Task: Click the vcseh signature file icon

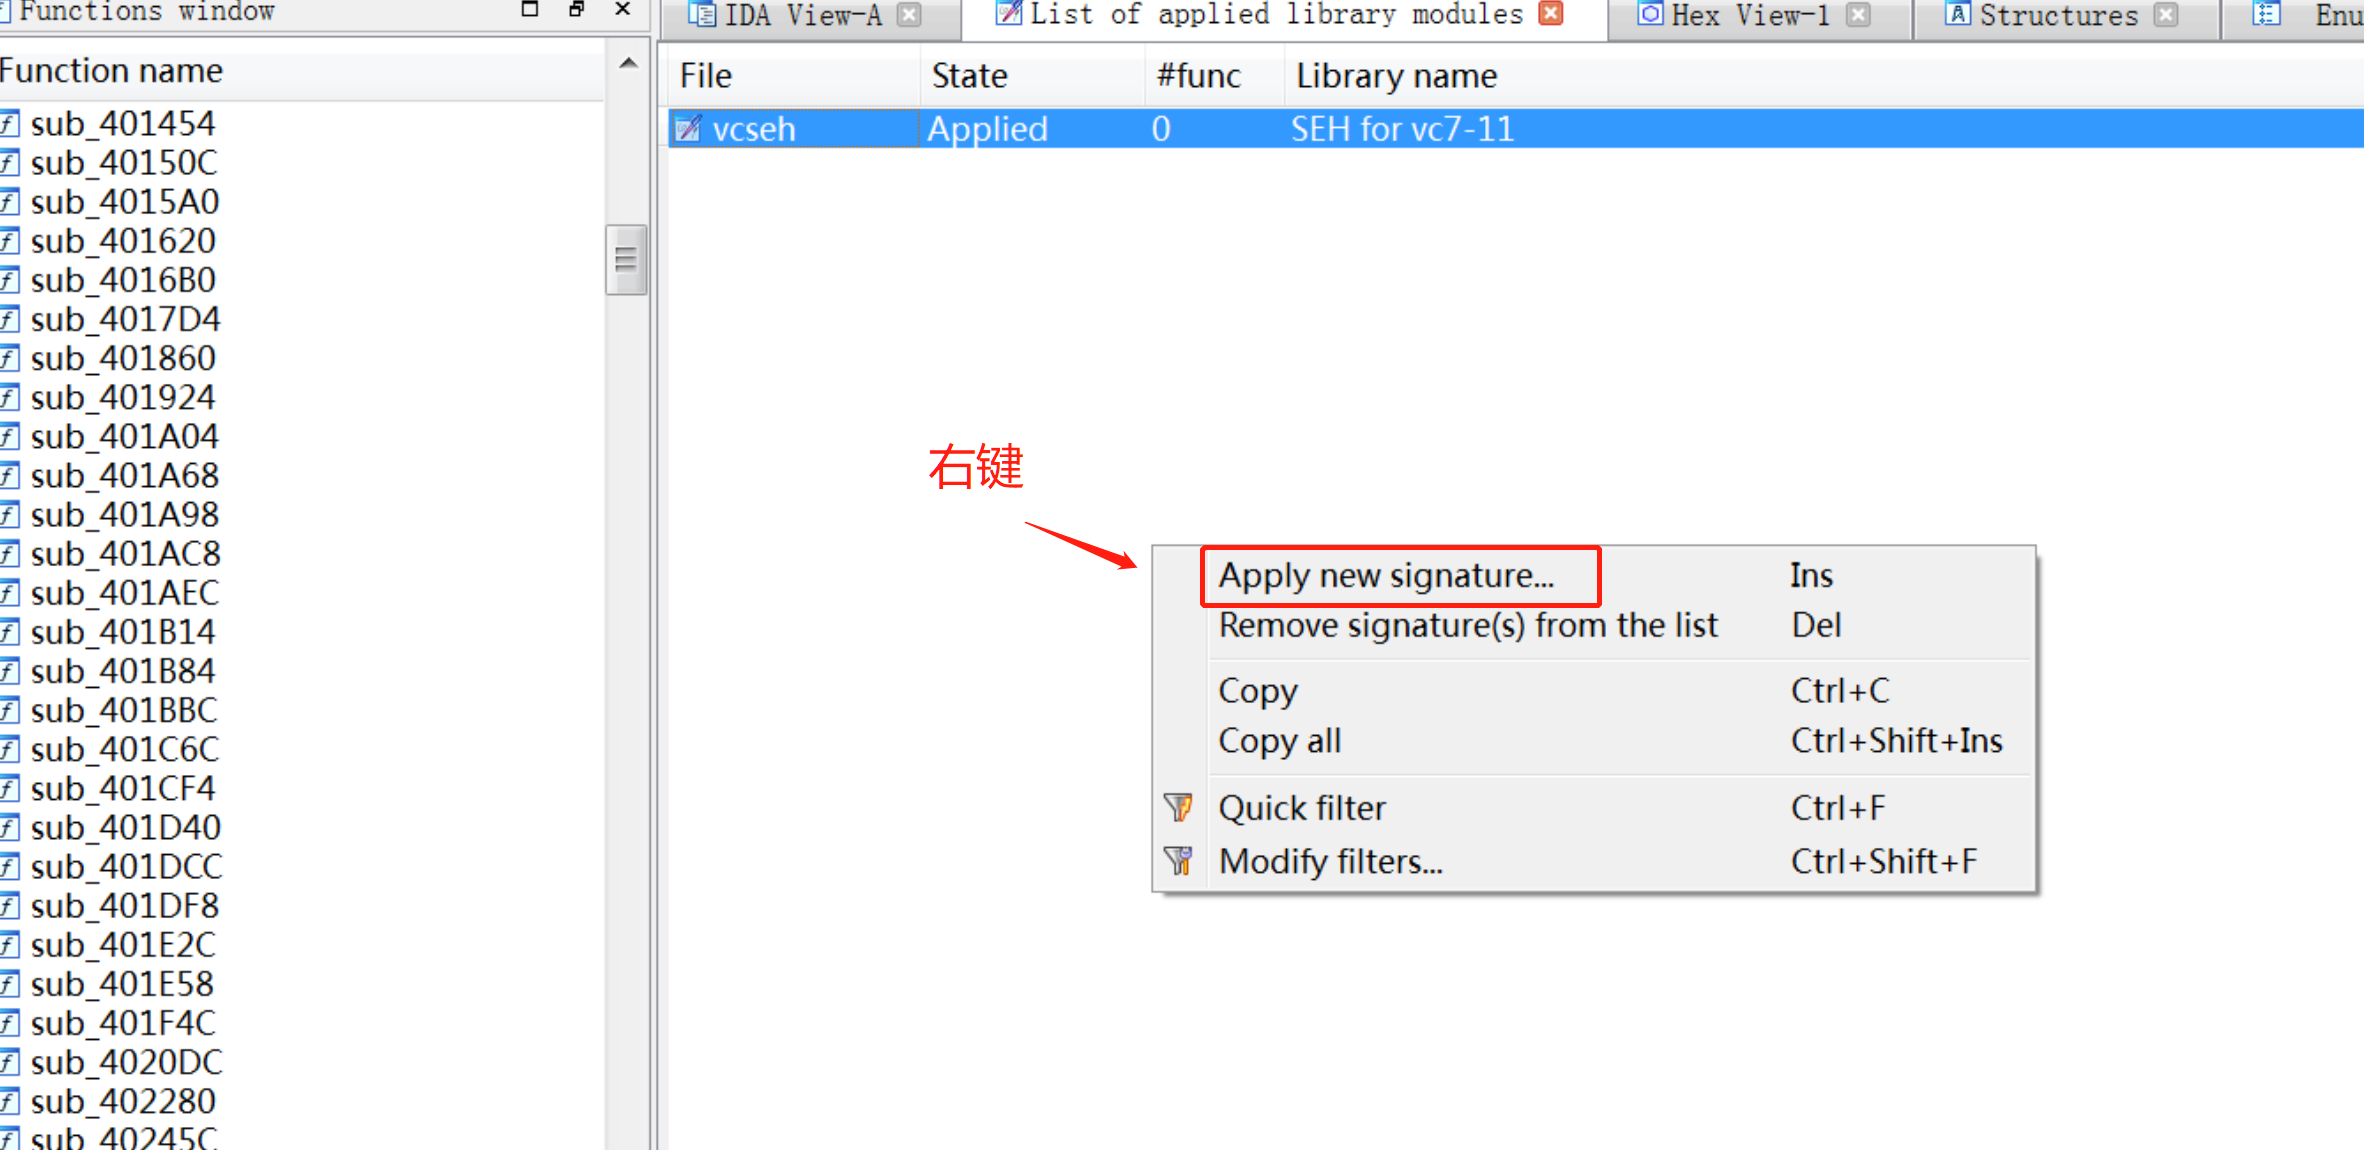Action: [x=688, y=129]
